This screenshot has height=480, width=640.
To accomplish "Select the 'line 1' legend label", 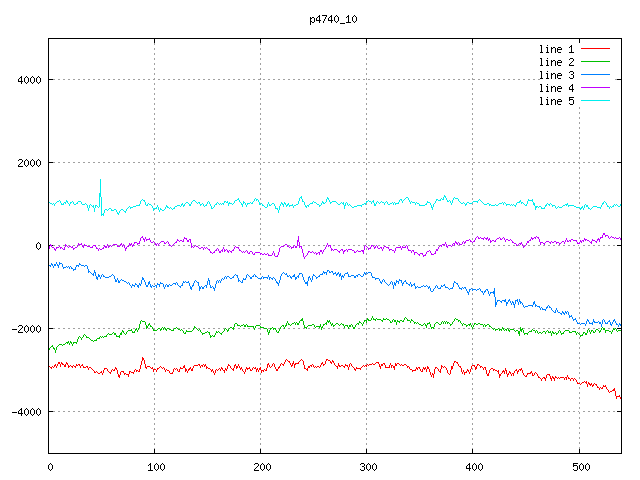I will (556, 49).
